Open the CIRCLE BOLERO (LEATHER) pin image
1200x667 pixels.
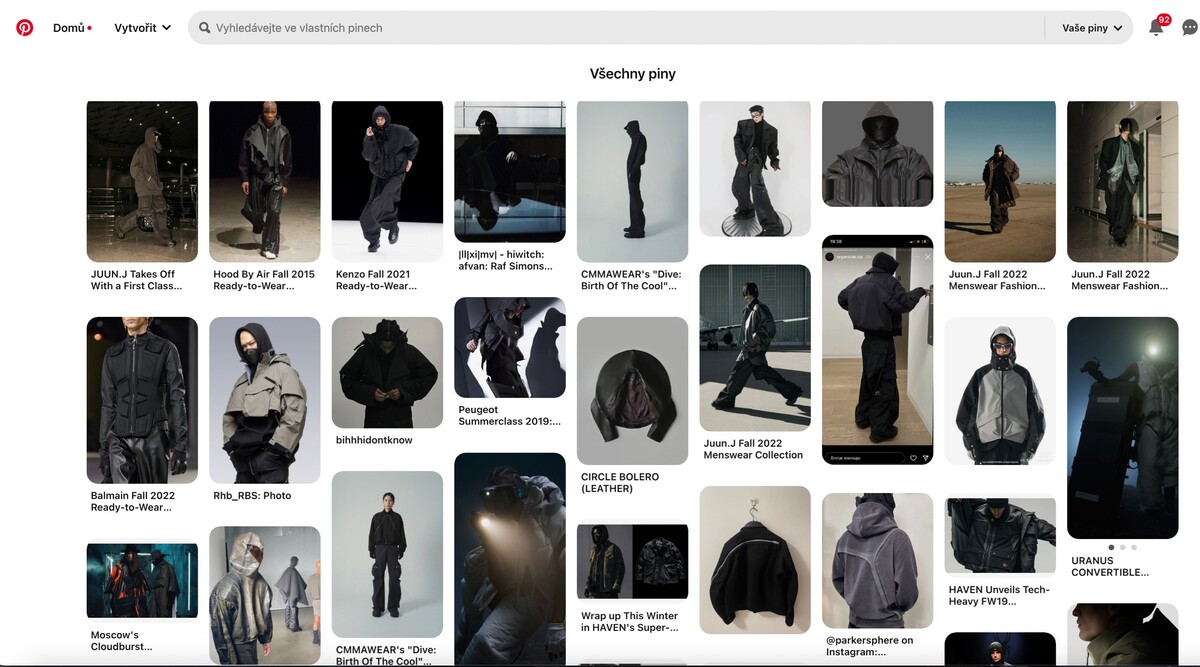(x=632, y=391)
